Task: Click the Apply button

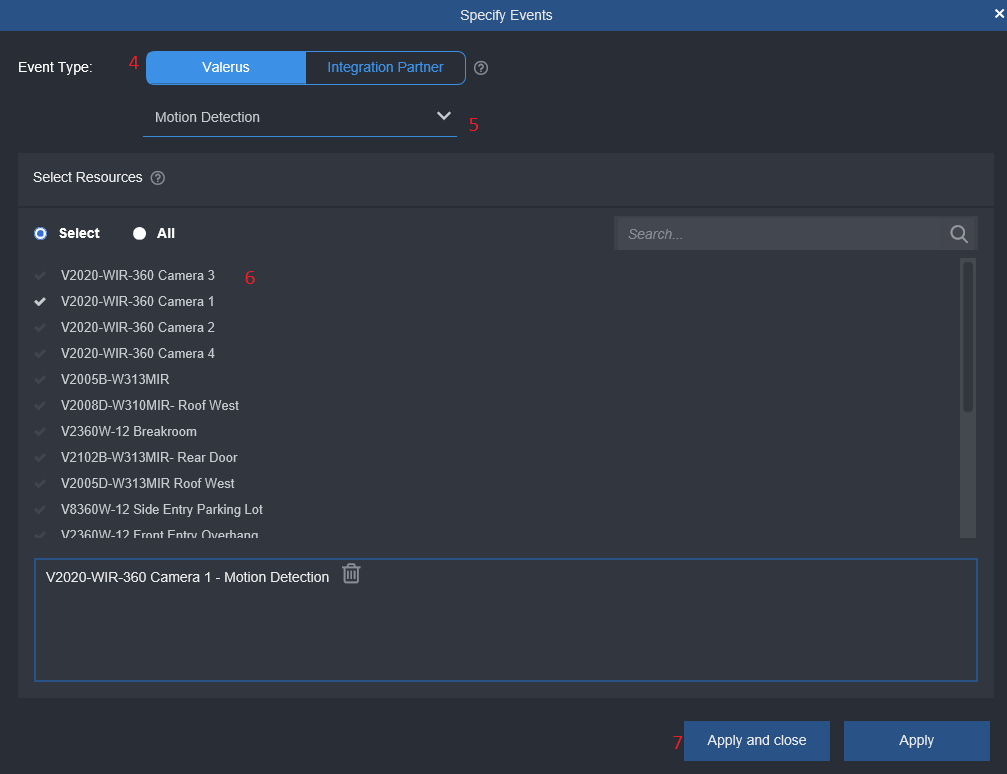Action: click(x=916, y=741)
